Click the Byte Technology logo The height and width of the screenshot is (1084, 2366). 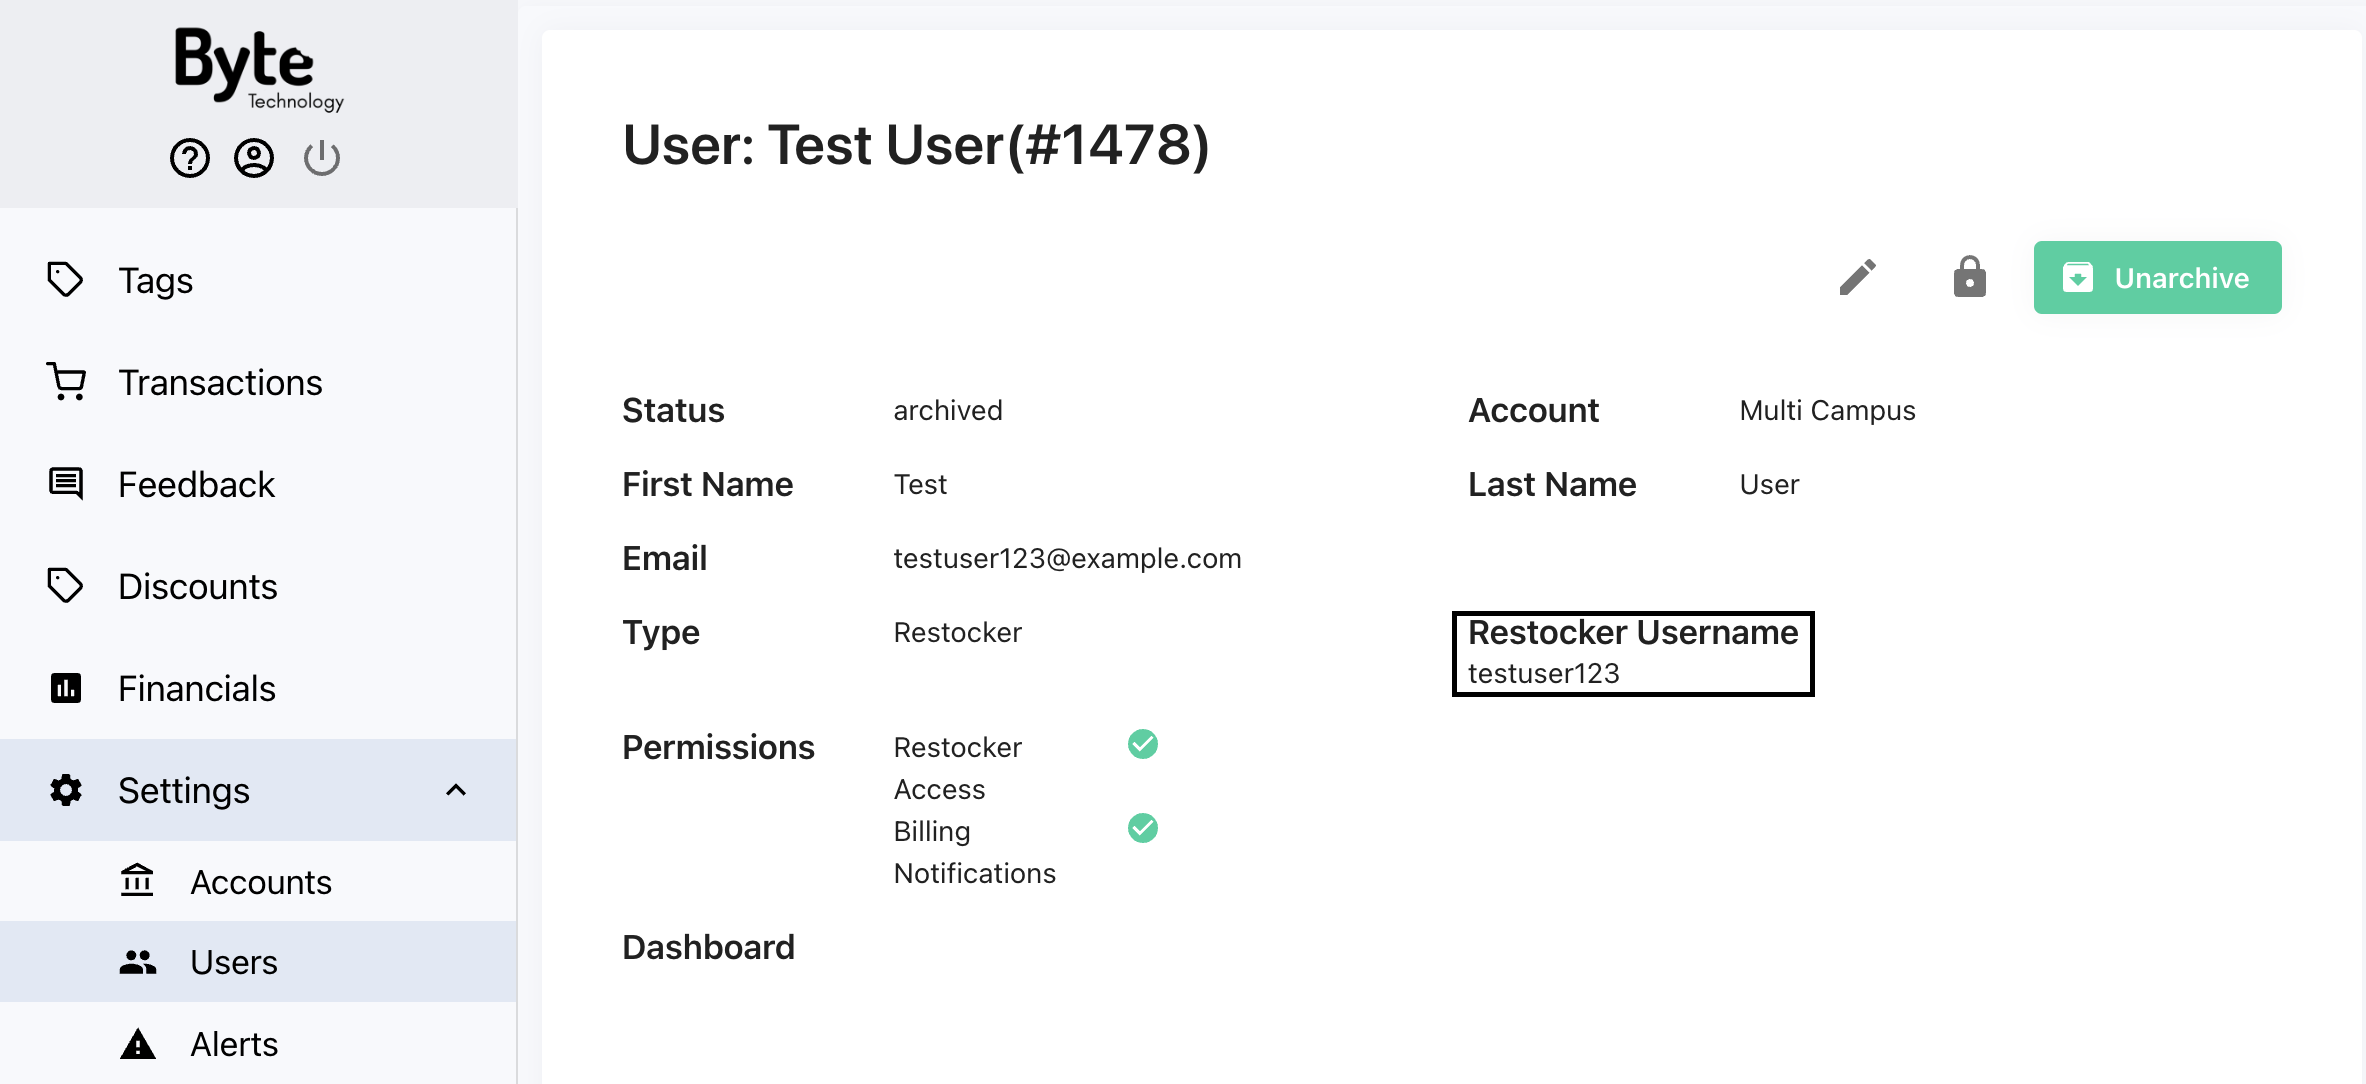258,69
